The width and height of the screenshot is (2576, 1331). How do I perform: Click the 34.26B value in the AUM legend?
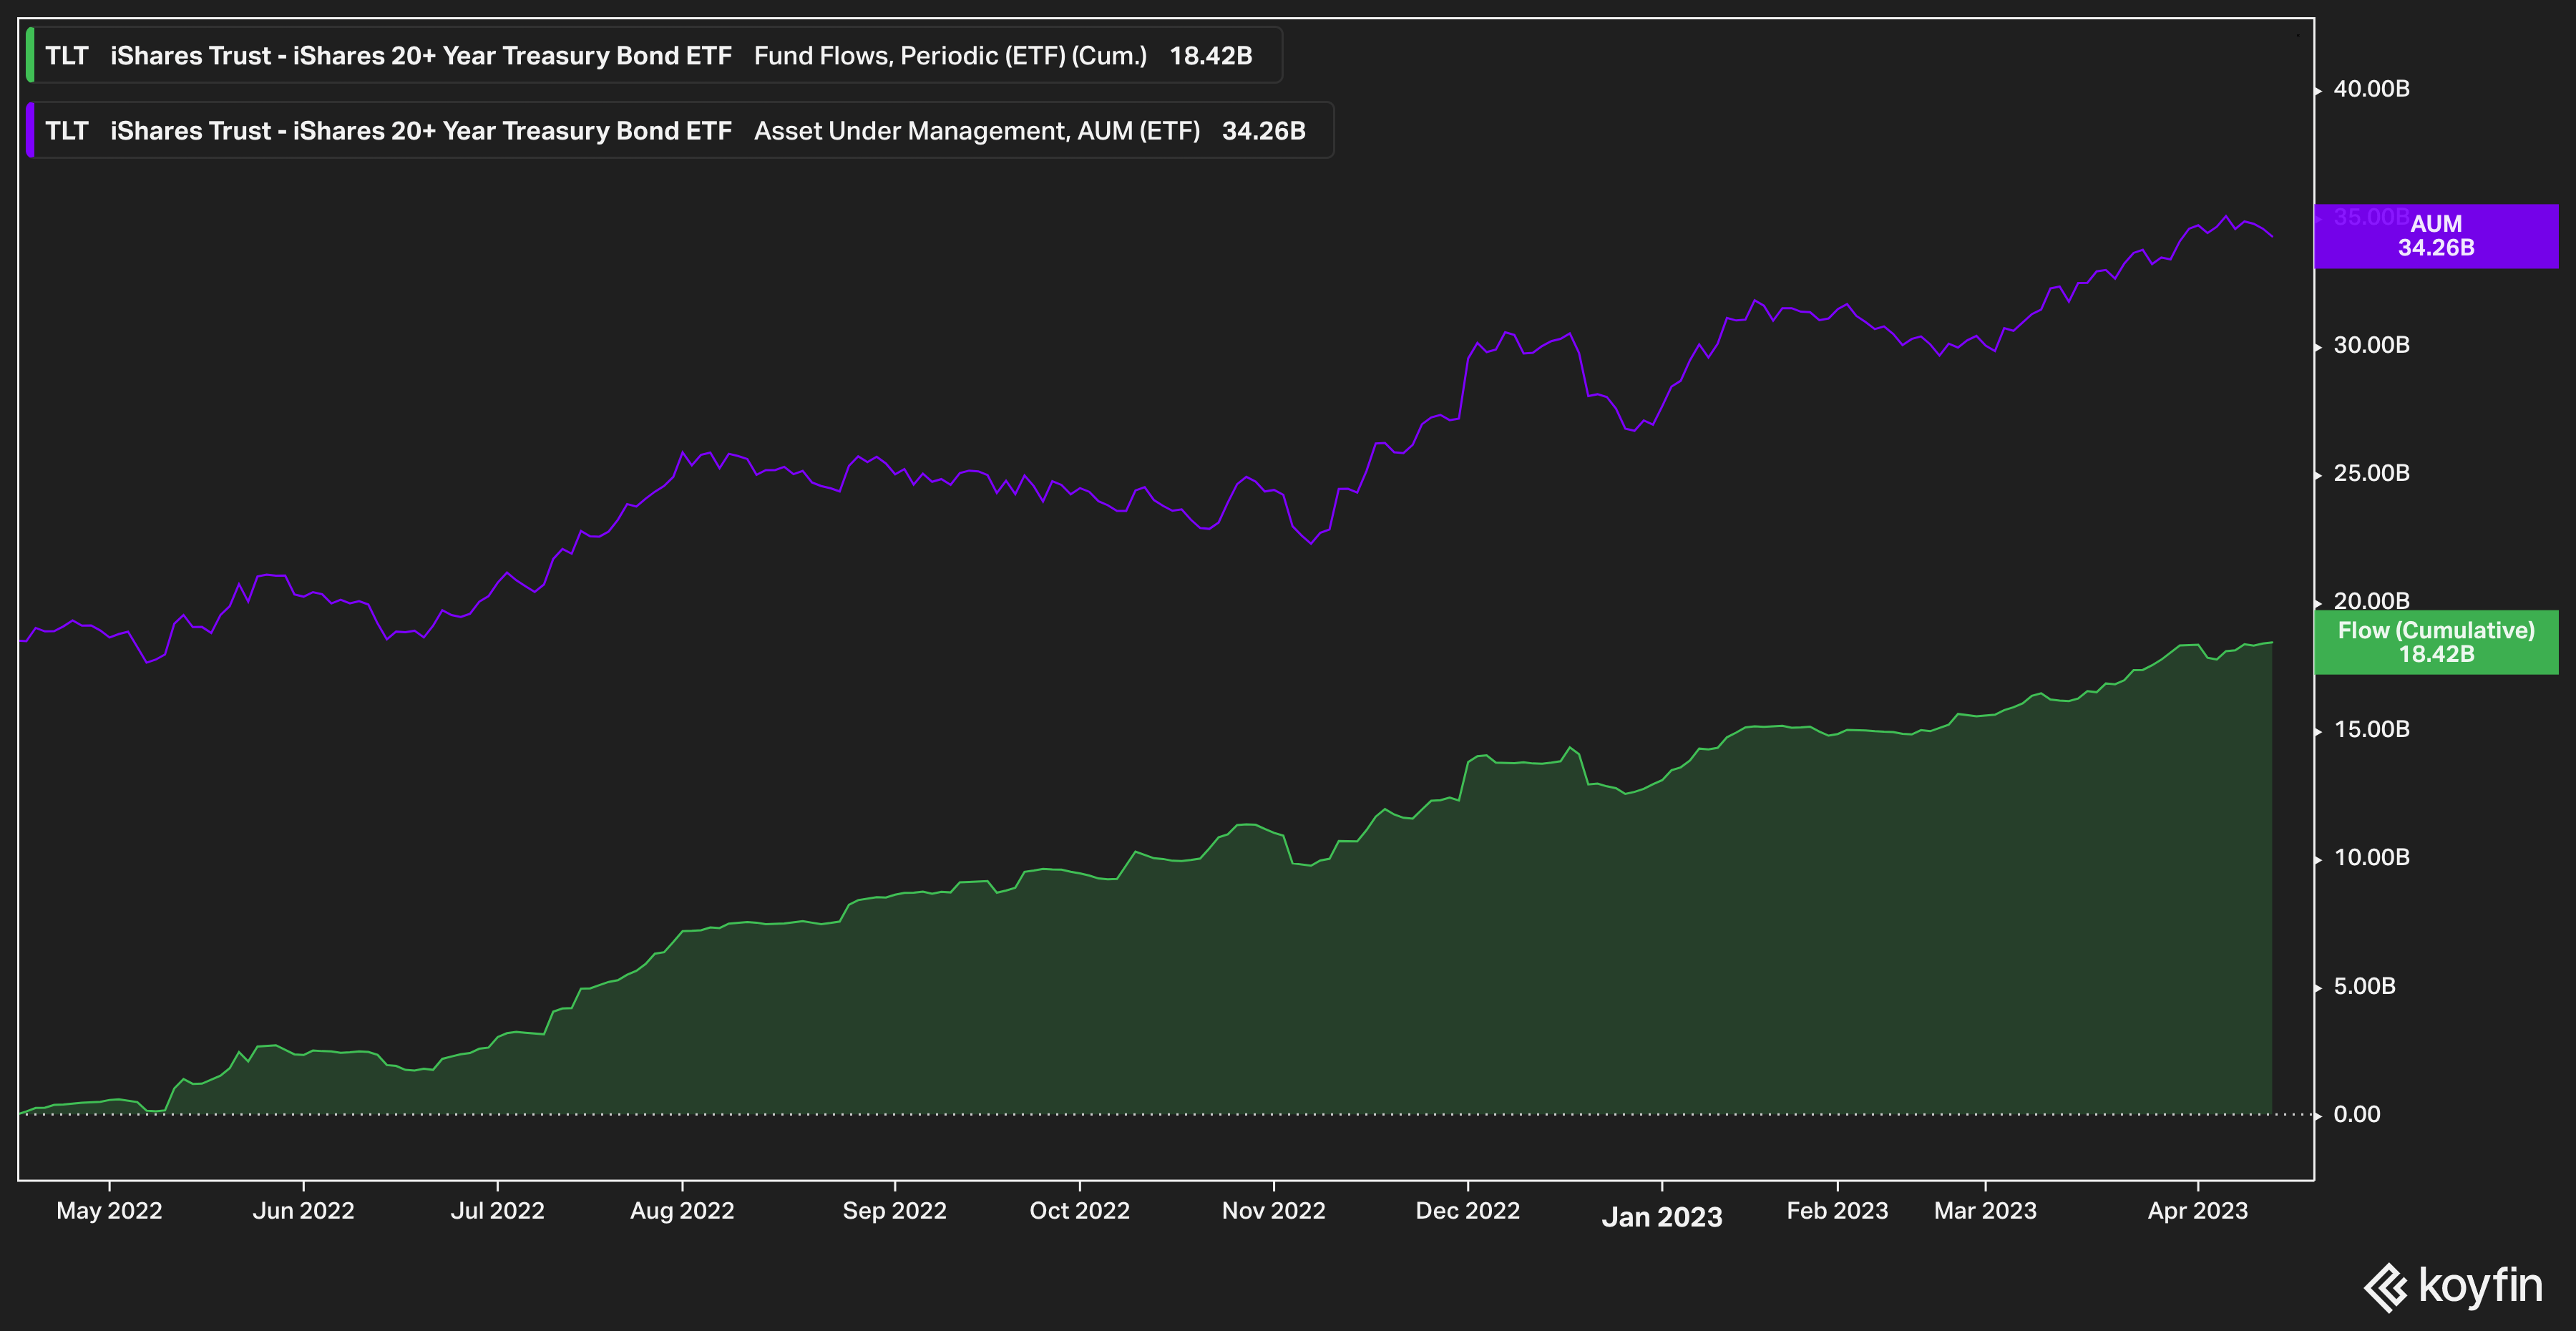click(1263, 131)
